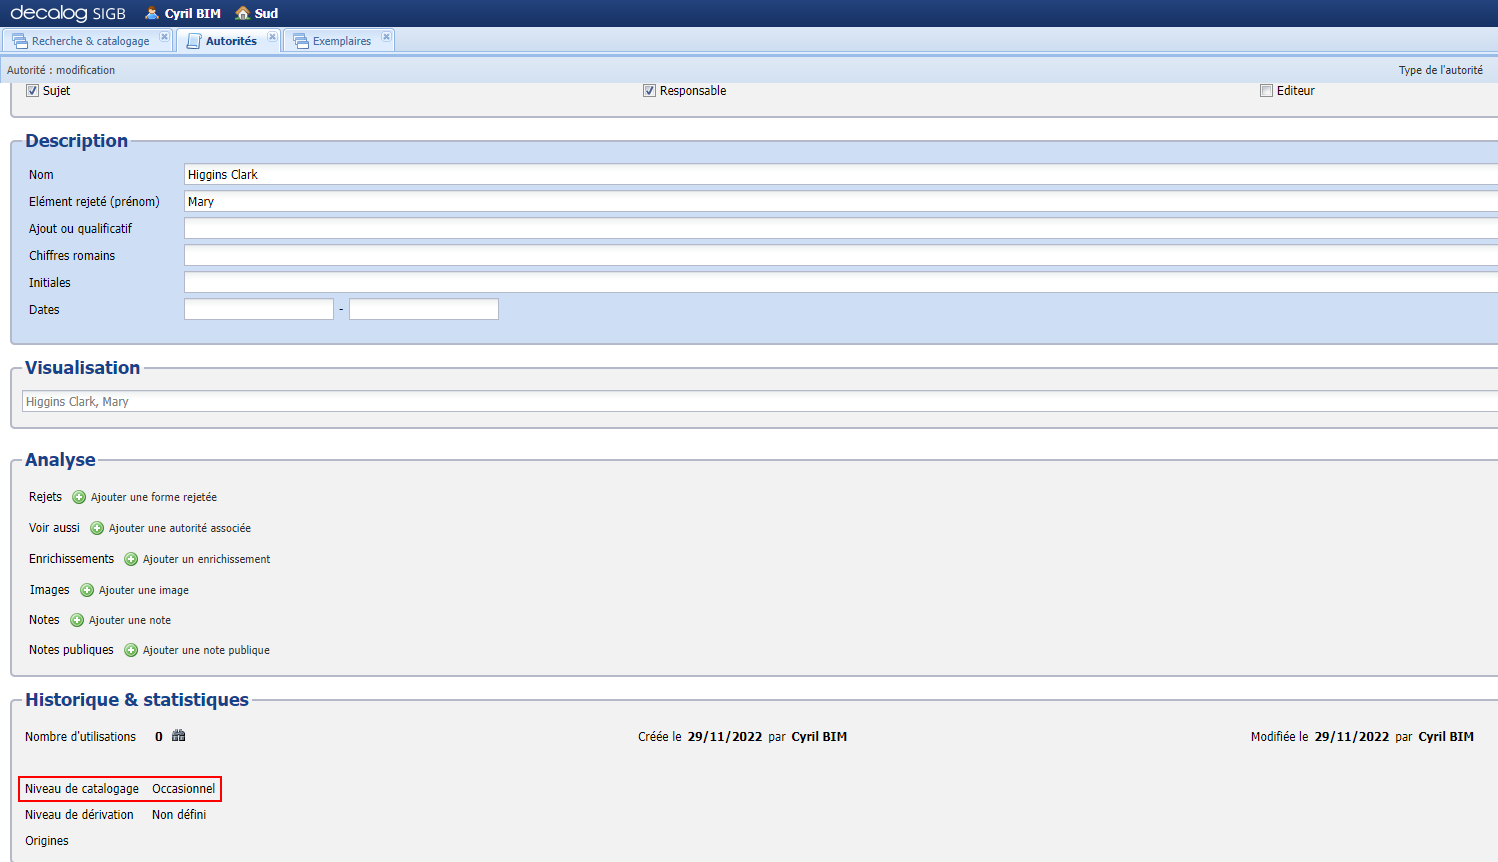Add a public note with the plus icon
Image resolution: width=1498 pixels, height=862 pixels.
130,650
